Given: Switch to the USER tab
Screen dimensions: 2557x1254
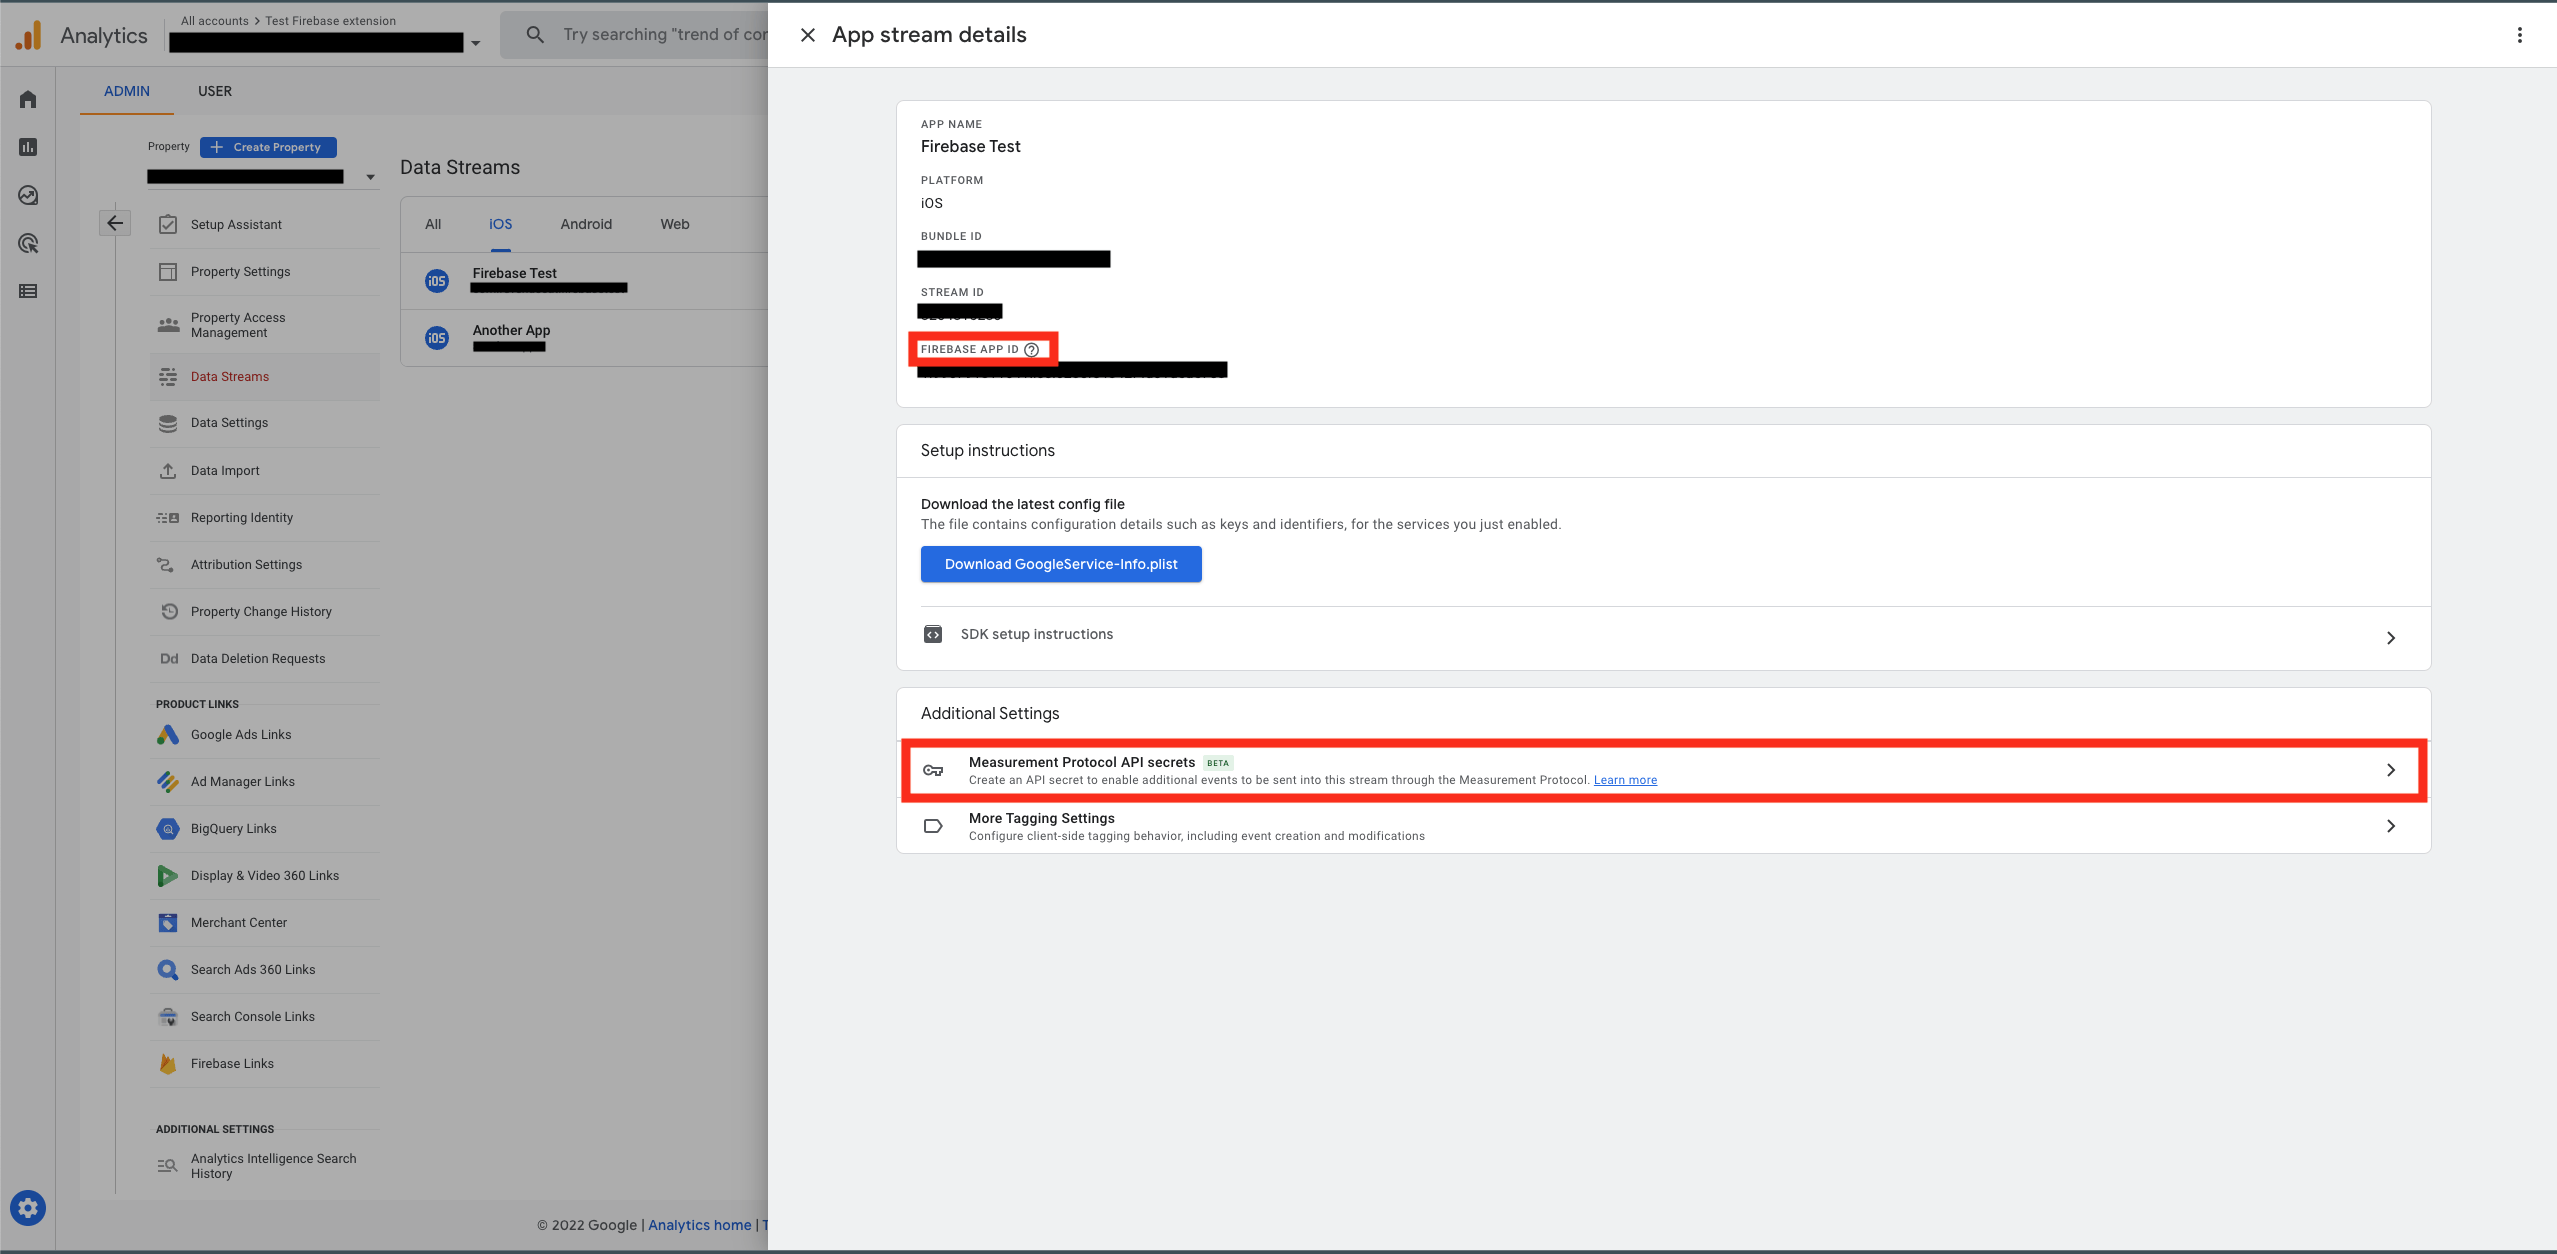Looking at the screenshot, I should [x=214, y=91].
